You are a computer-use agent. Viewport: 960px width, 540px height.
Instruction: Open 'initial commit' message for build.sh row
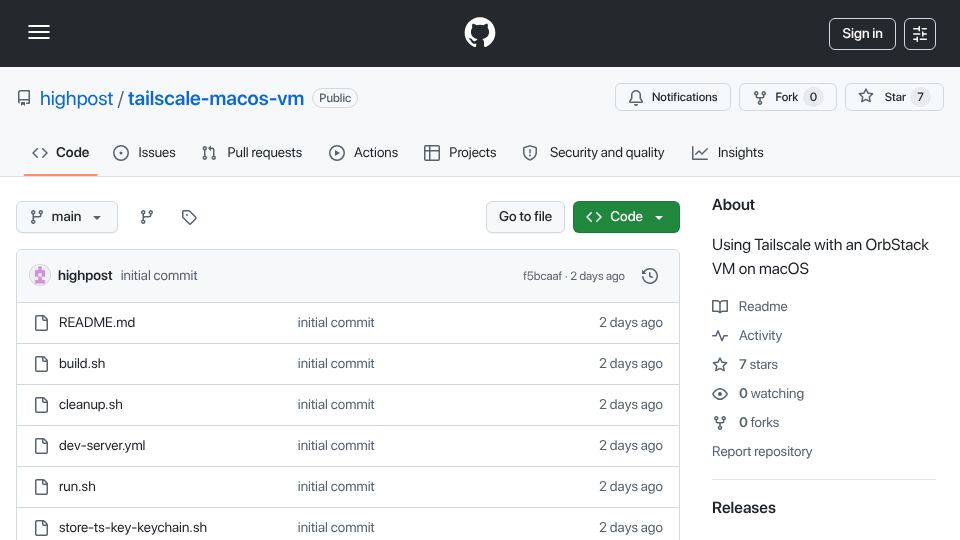pyautogui.click(x=336, y=364)
